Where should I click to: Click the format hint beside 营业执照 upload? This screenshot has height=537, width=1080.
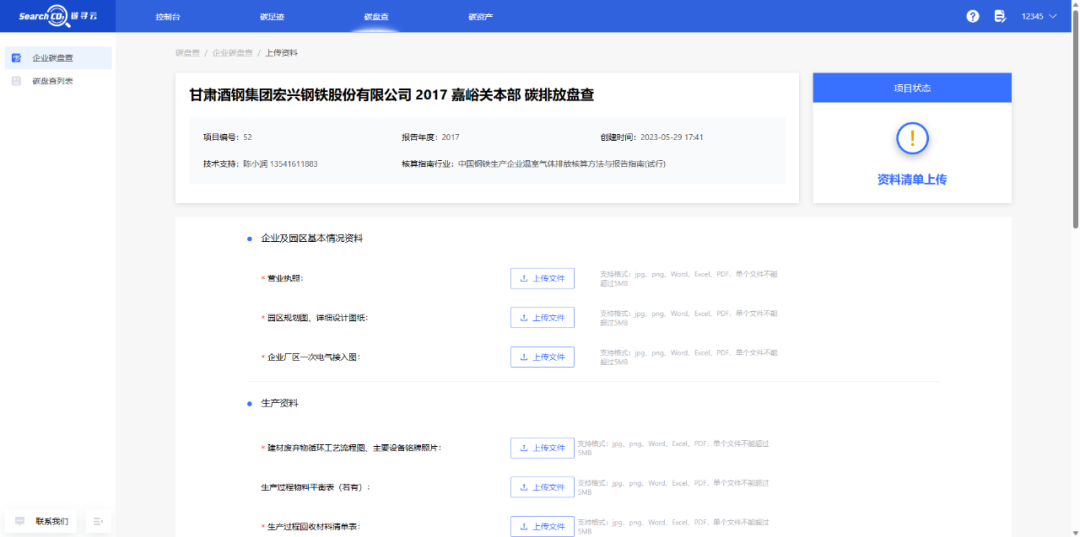point(688,278)
